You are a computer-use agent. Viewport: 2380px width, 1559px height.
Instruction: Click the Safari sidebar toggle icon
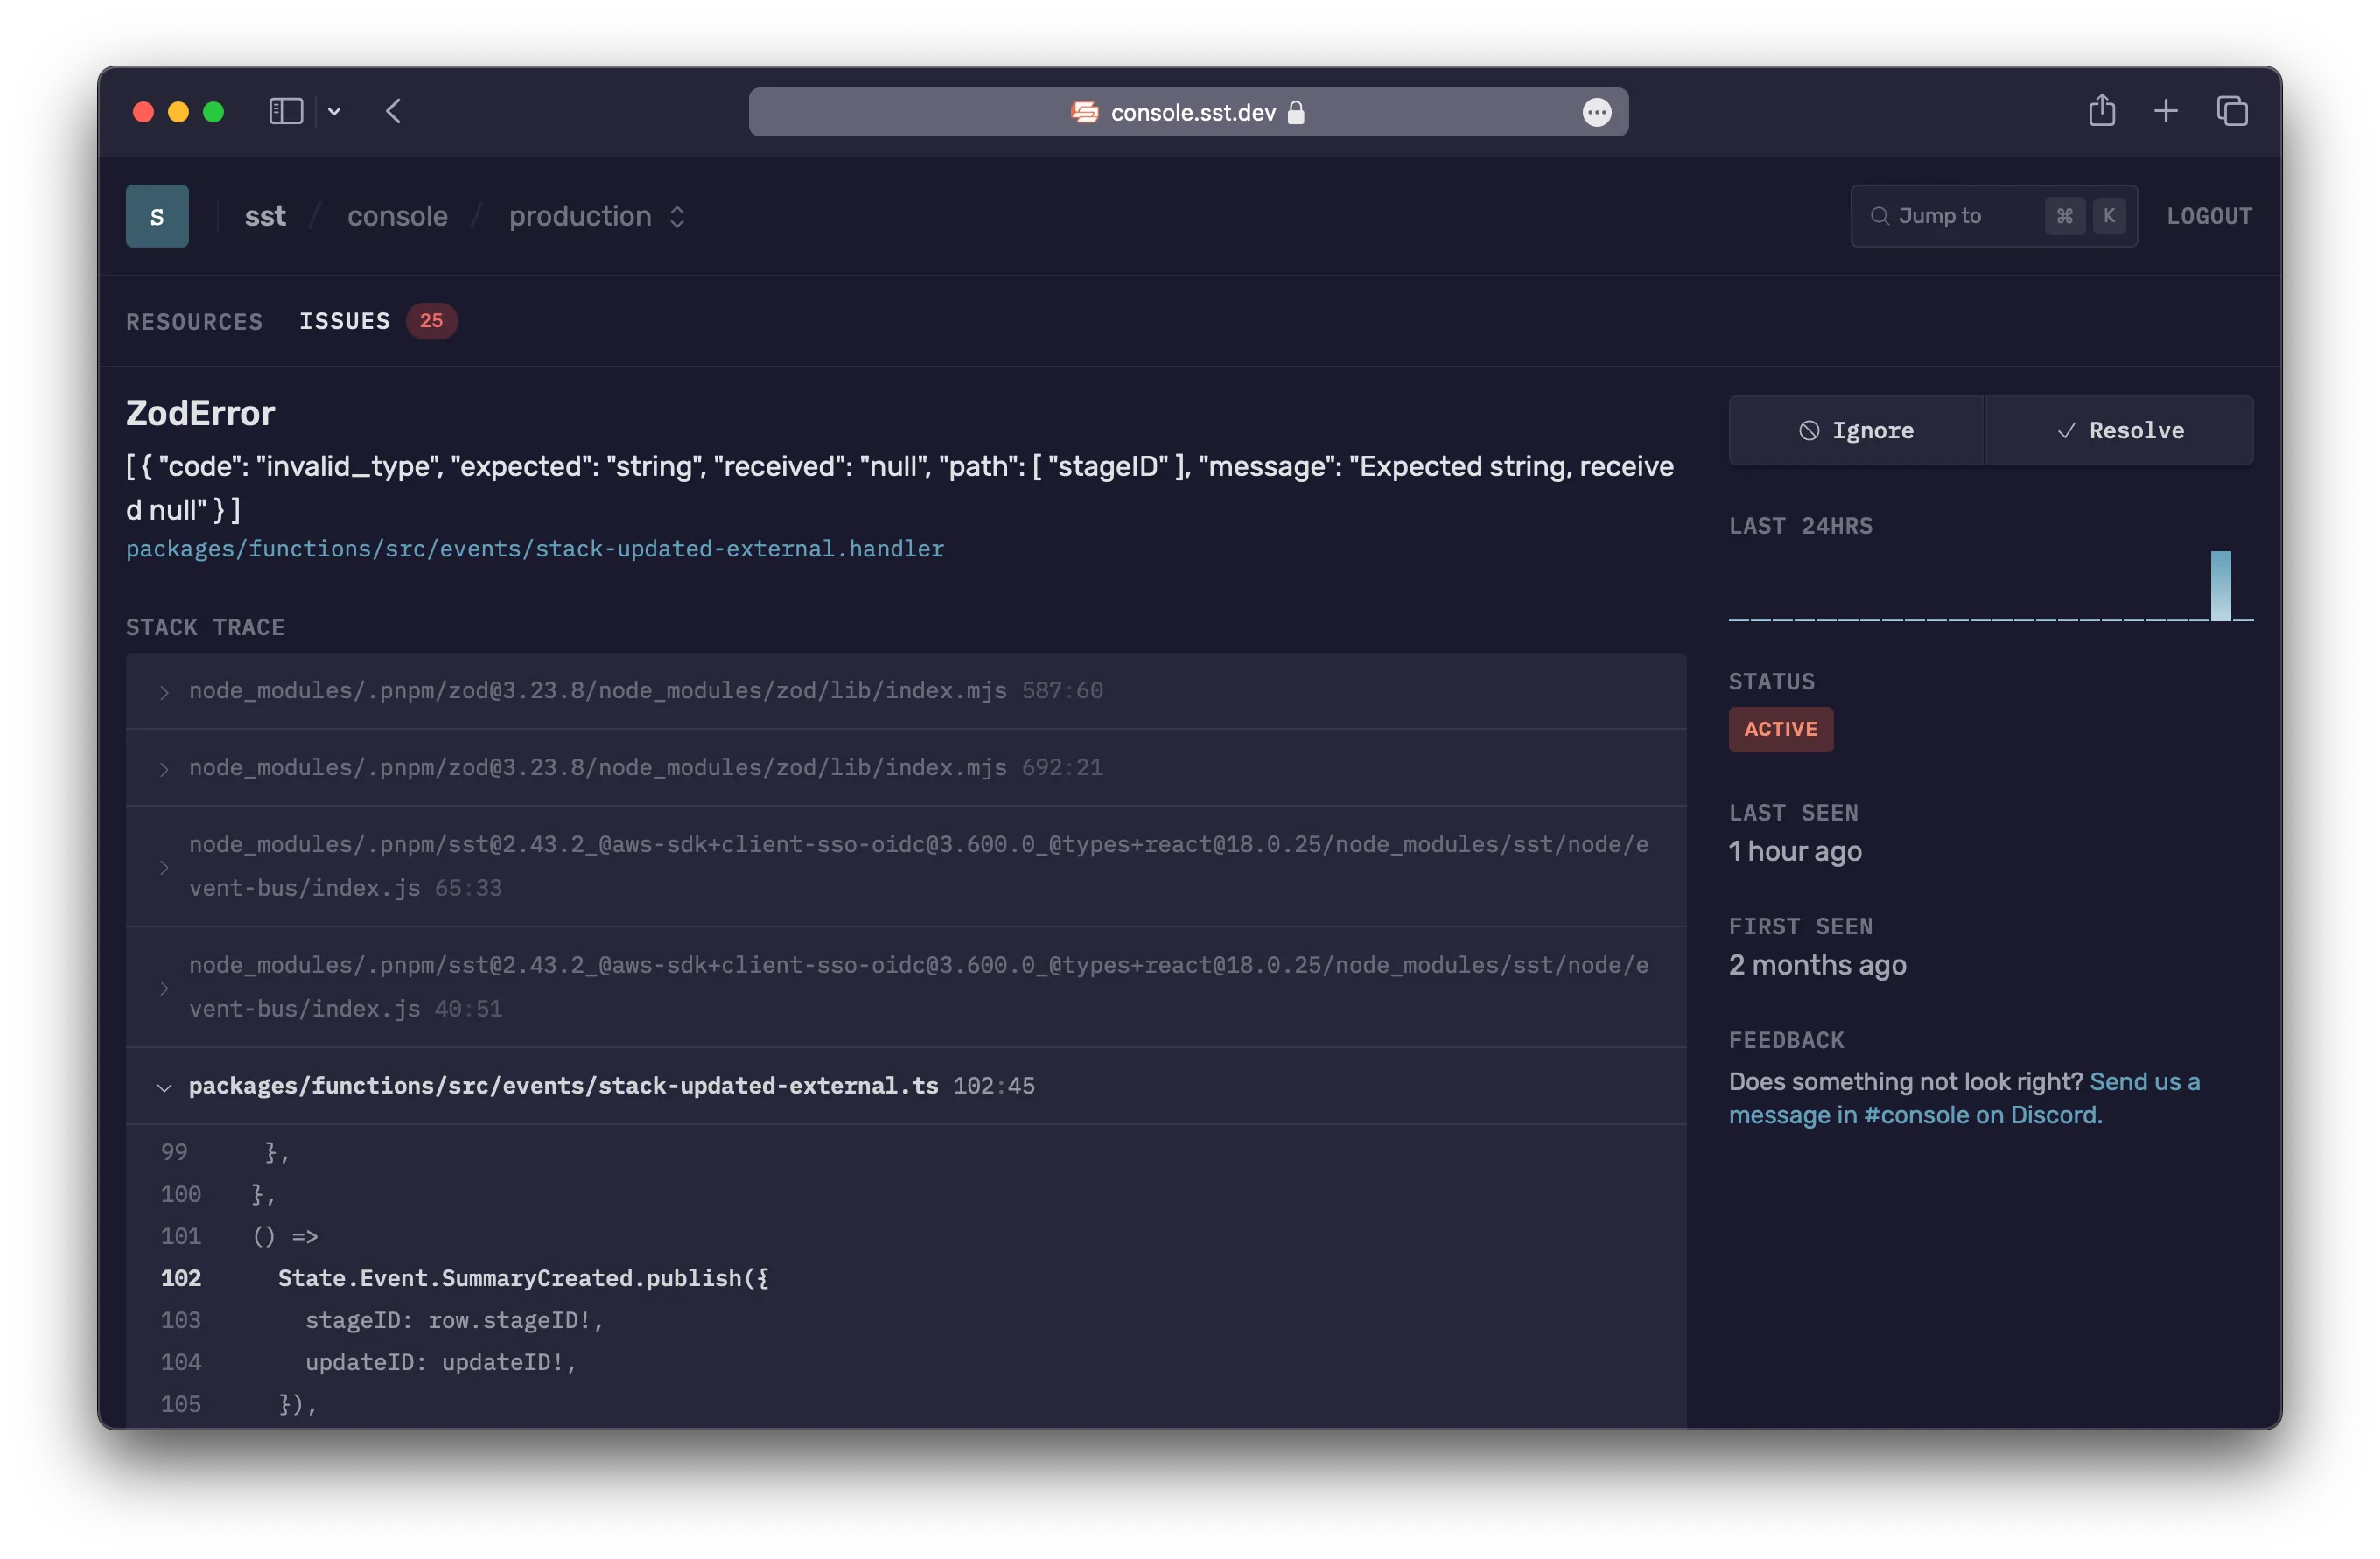pyautogui.click(x=285, y=111)
